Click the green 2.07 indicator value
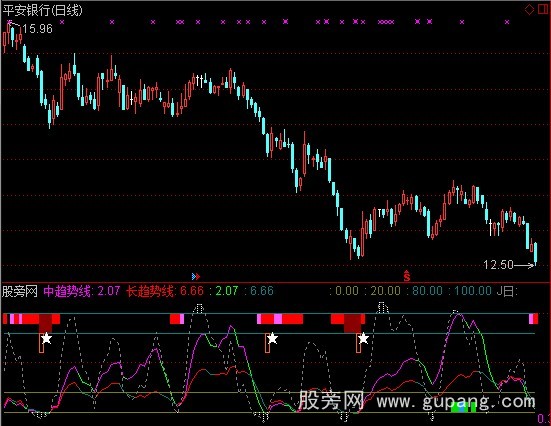 tap(227, 291)
